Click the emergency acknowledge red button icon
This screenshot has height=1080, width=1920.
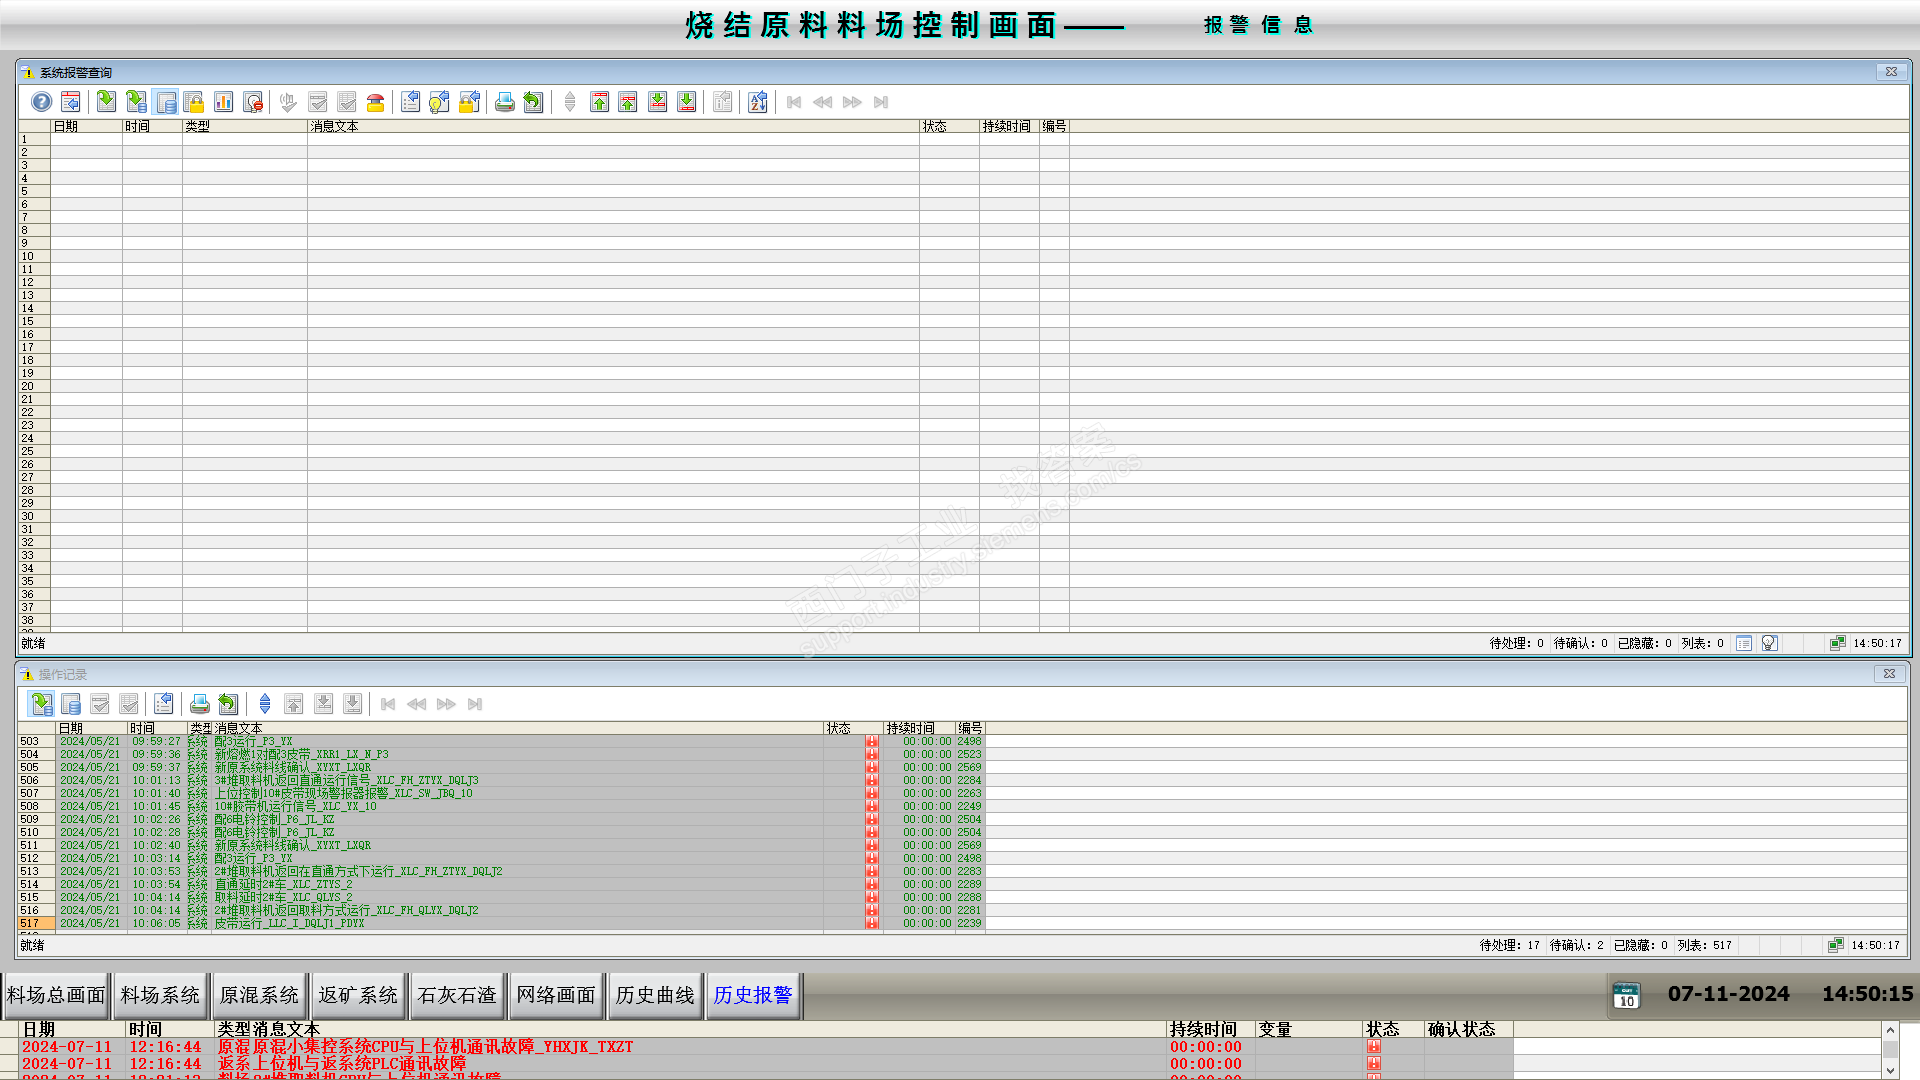click(375, 102)
